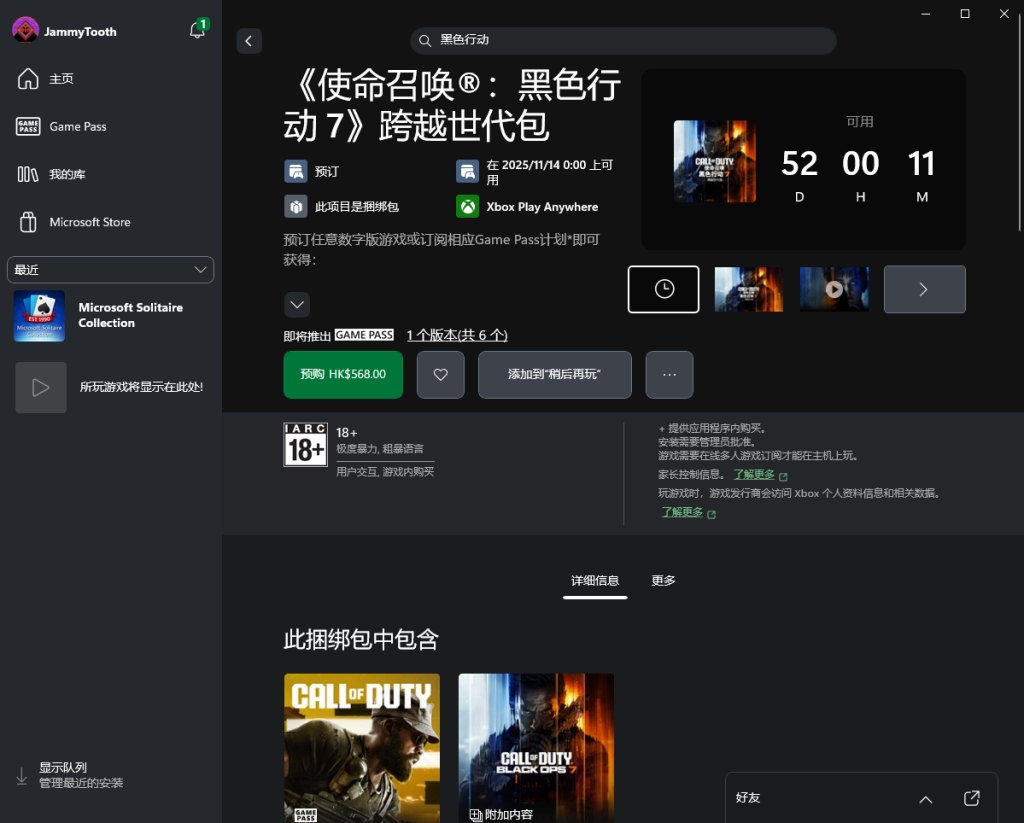This screenshot has height=823, width=1024.
Task: Expand the friends panel chevron
Action: [925, 799]
